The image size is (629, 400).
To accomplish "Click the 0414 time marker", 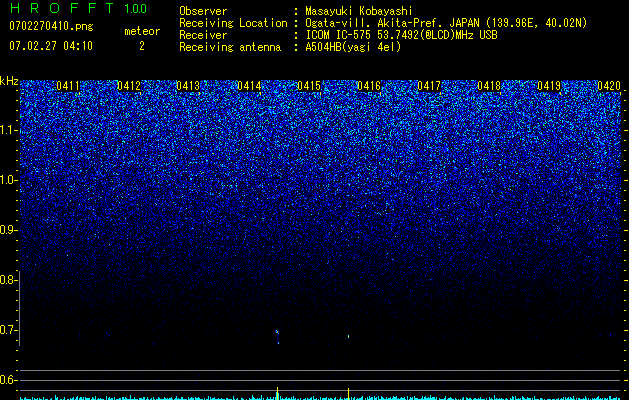I will click(249, 86).
